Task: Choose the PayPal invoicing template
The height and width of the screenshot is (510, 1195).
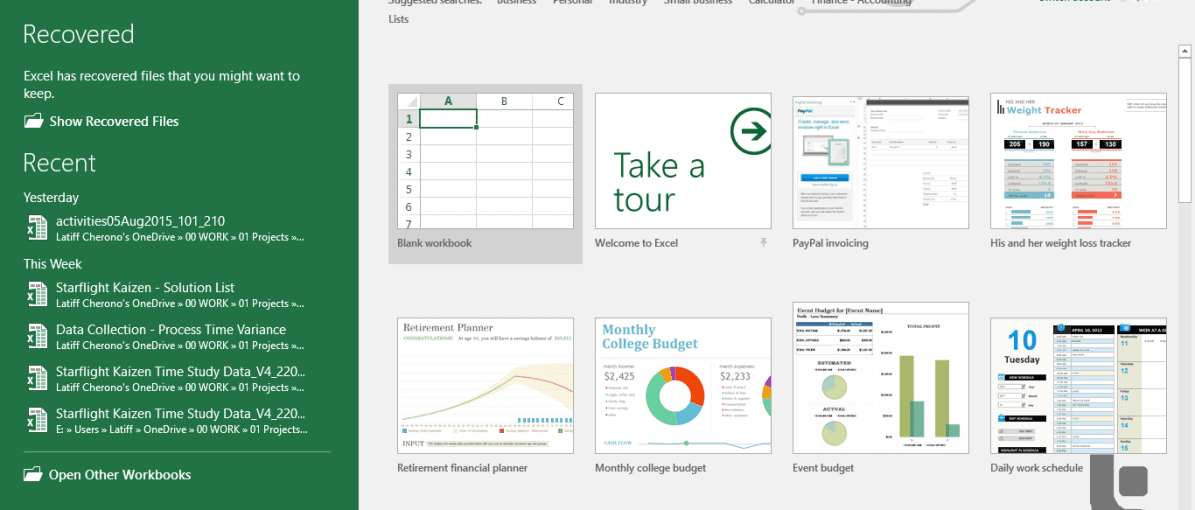Action: click(x=881, y=161)
